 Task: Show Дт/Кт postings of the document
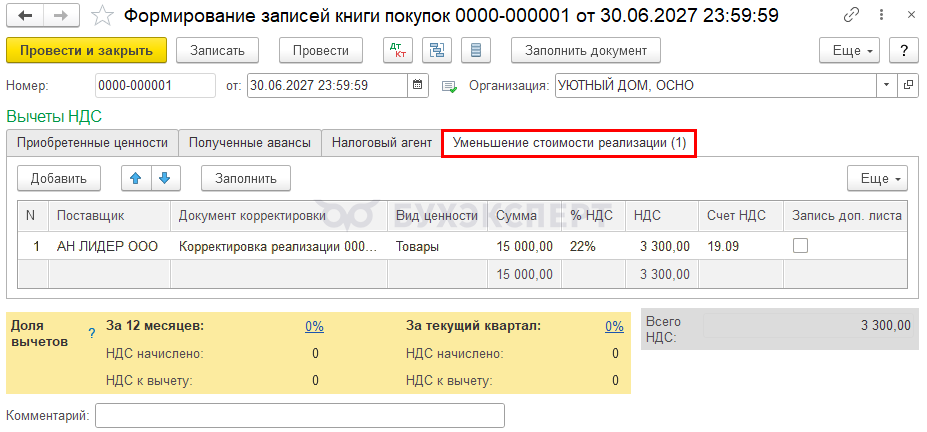tap(398, 50)
